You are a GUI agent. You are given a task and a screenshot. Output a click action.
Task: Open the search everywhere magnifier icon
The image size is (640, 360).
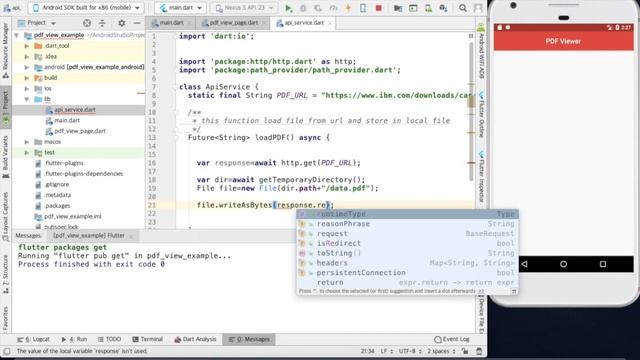462,8
